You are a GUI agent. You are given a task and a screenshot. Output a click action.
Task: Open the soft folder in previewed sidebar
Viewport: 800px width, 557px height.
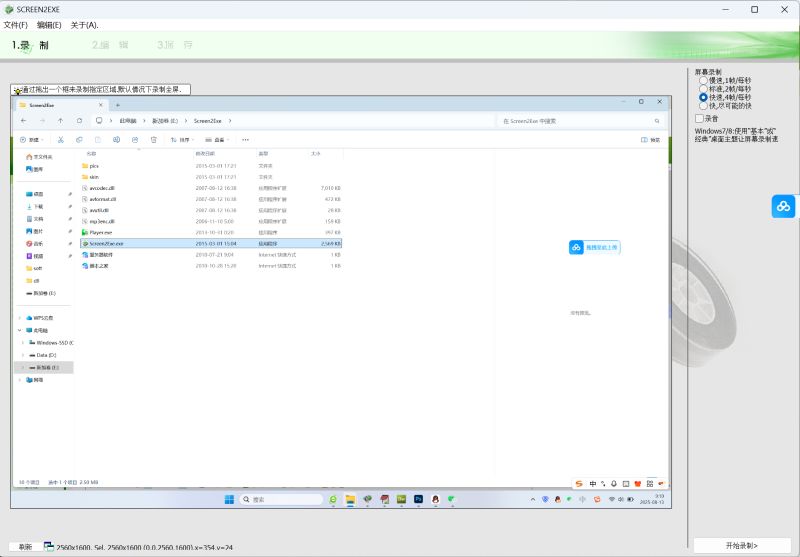click(x=34, y=268)
